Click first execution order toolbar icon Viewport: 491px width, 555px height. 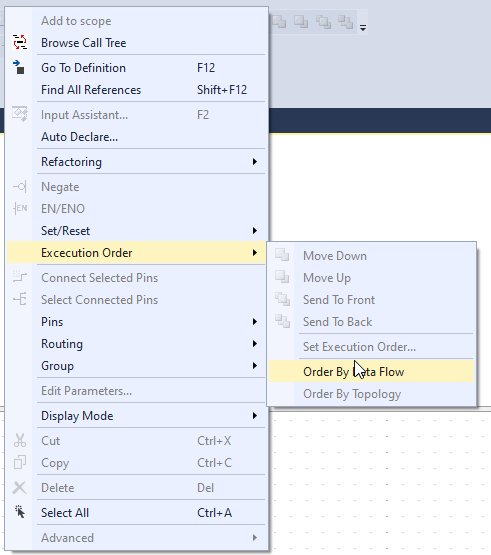(279, 22)
